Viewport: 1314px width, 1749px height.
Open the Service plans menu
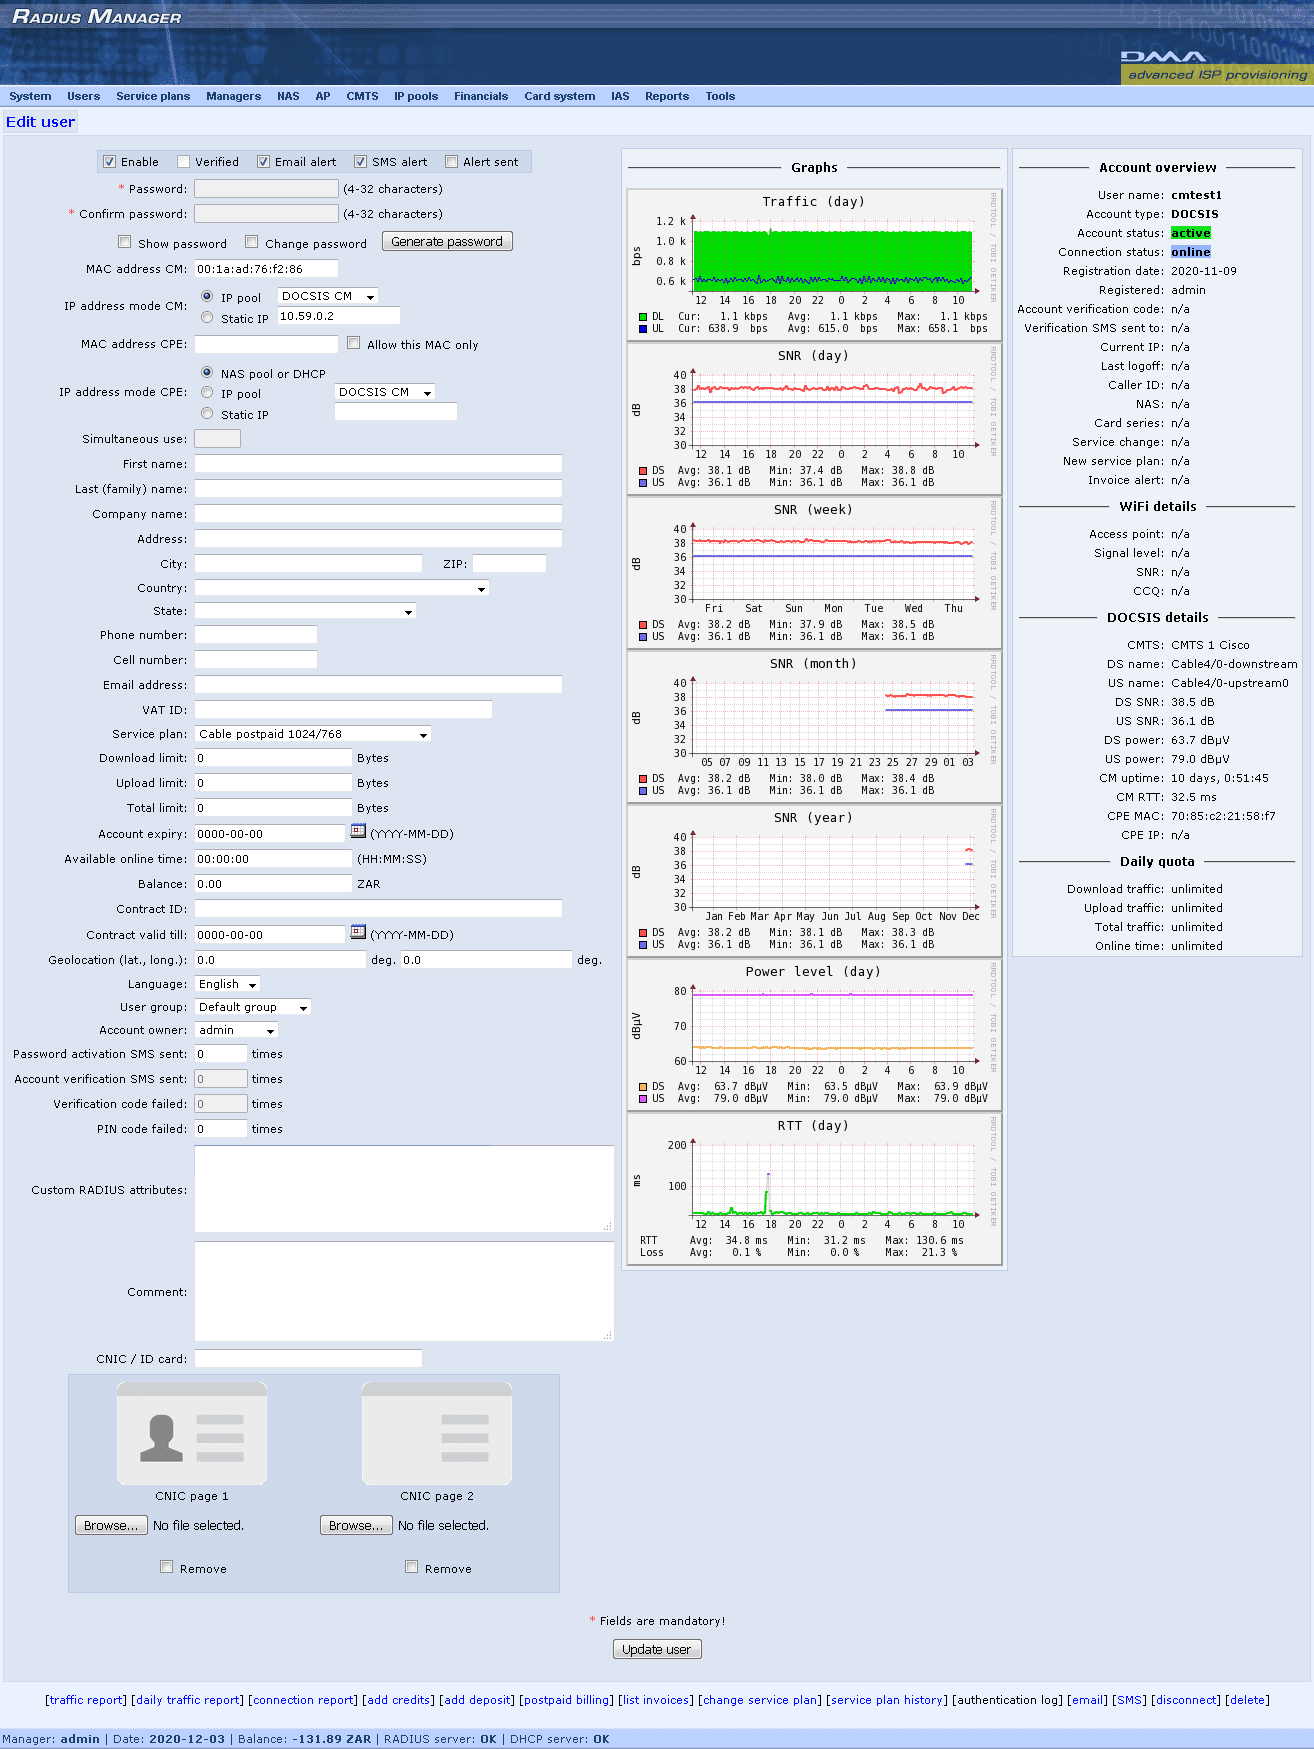[153, 96]
